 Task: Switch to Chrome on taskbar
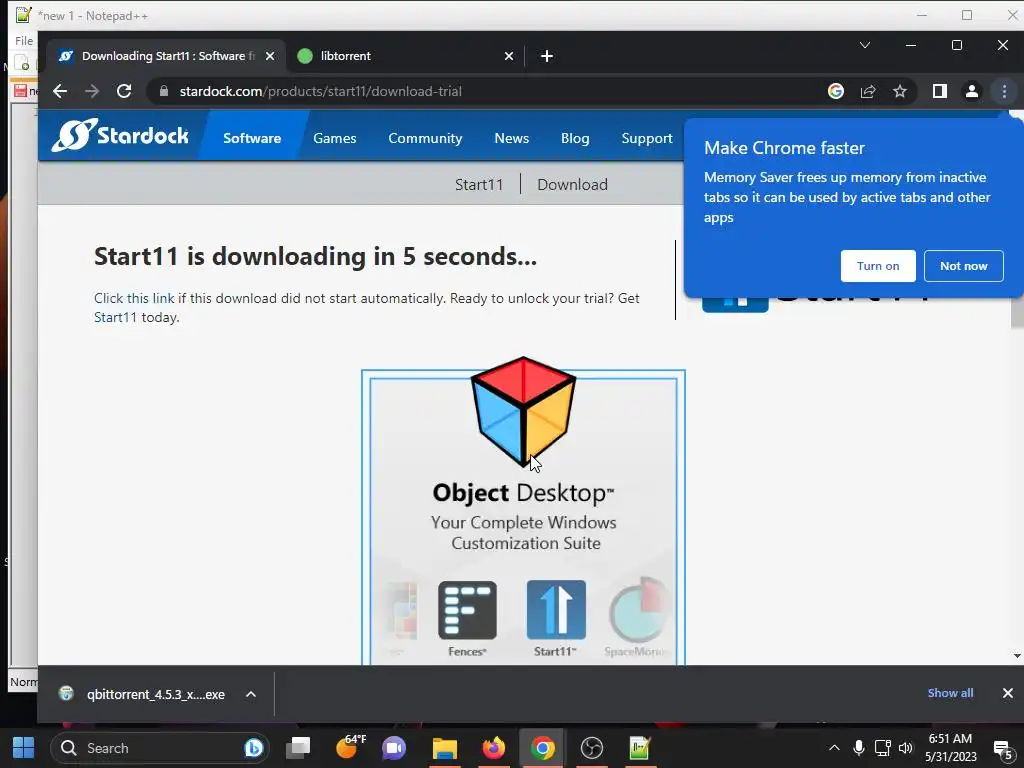tap(543, 748)
